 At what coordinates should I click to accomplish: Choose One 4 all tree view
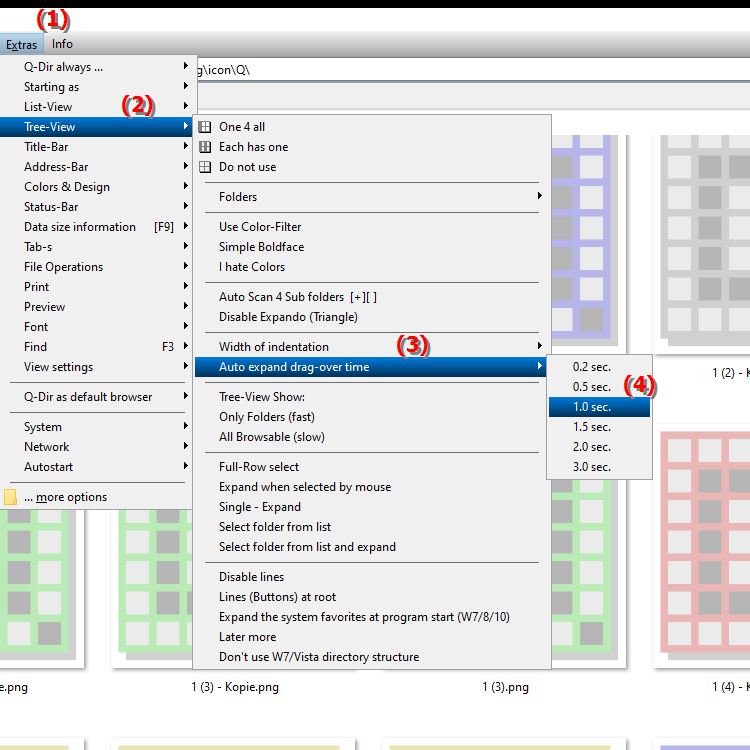click(372, 127)
